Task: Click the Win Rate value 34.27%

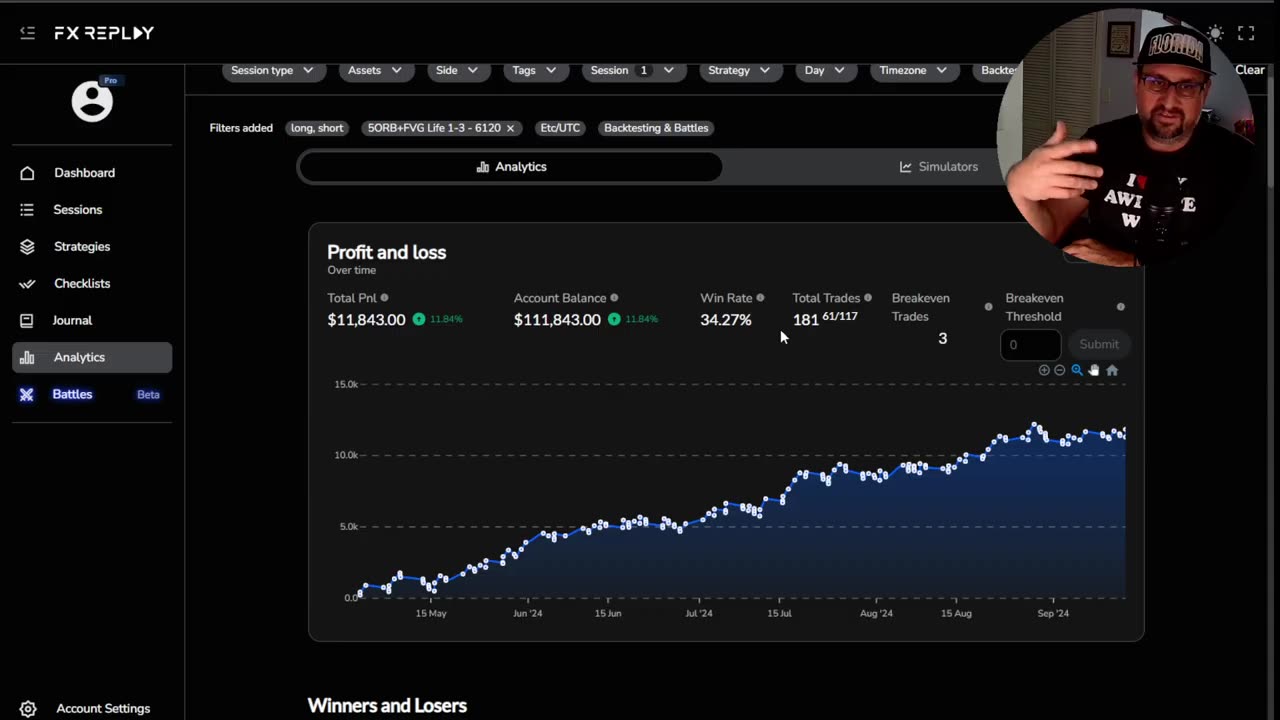Action: [726, 320]
